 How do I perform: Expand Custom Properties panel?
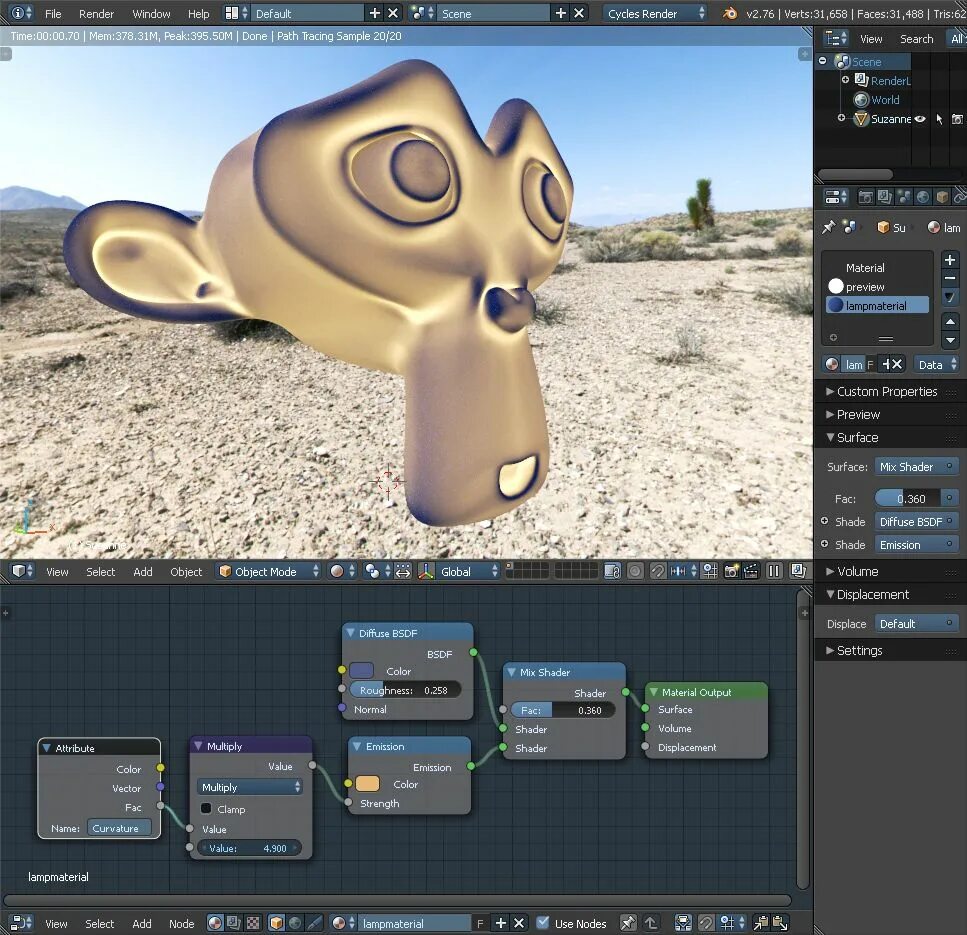pos(887,392)
